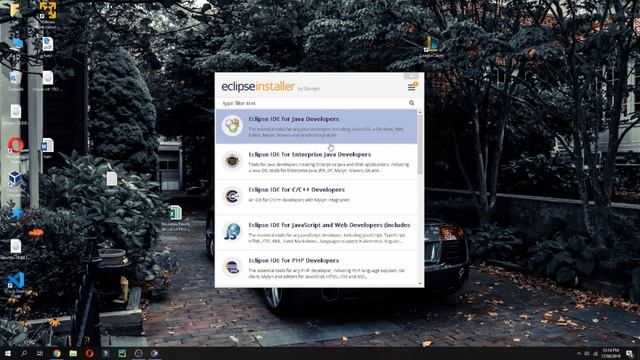The height and width of the screenshot is (360, 640).
Task: Select Eclipse IDE for C/C++ Developers
Action: point(316,197)
